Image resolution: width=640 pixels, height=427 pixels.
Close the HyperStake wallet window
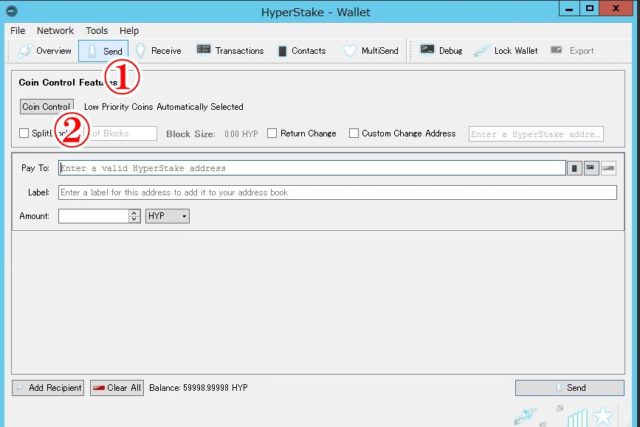click(616, 8)
